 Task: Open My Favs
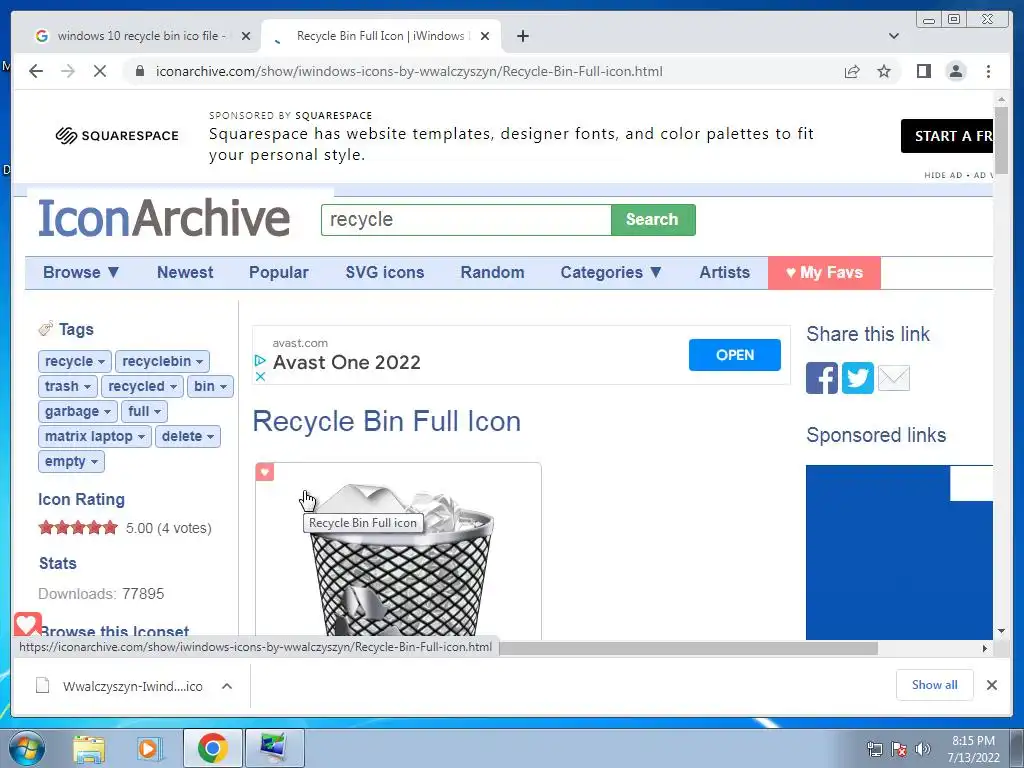point(824,272)
